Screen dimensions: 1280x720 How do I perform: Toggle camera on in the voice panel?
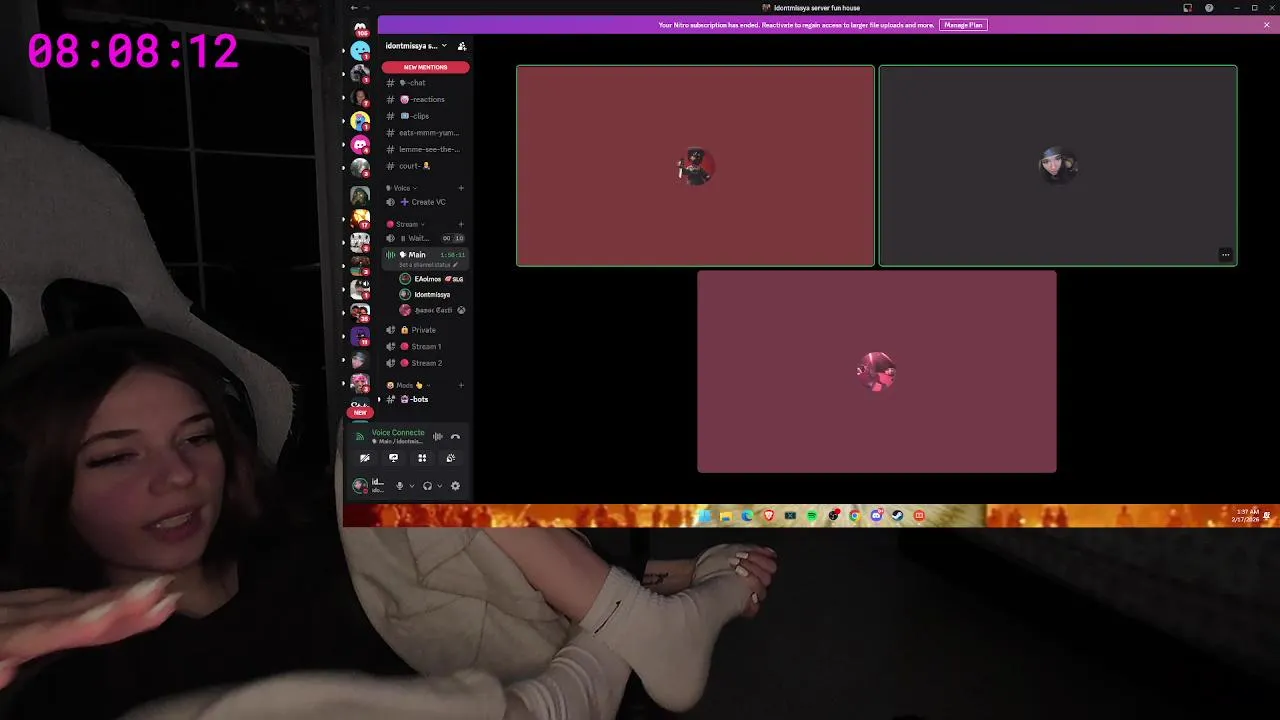click(365, 458)
